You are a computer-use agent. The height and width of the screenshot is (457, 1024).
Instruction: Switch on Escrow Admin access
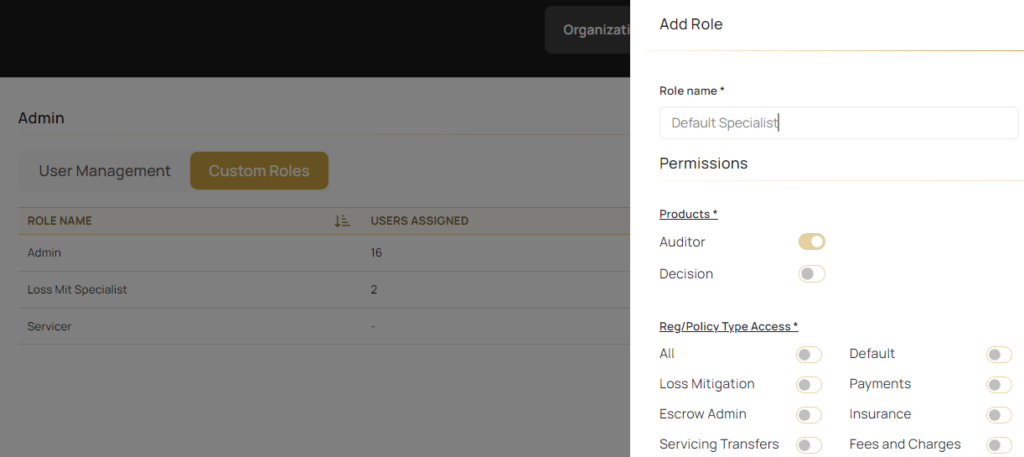(809, 414)
